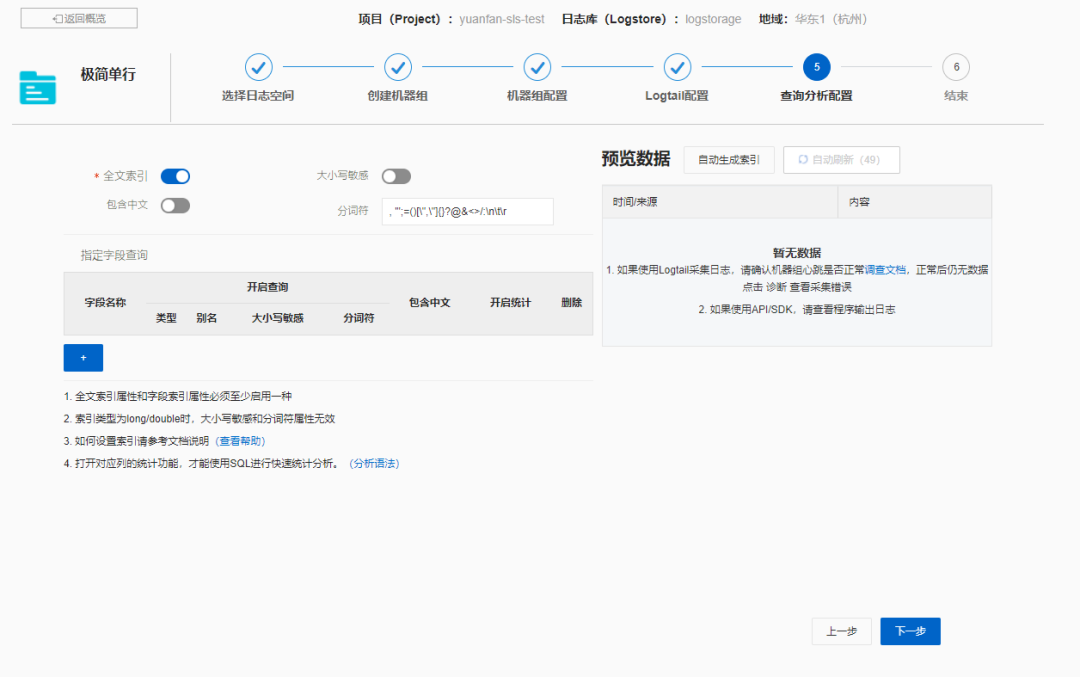Click step 5 查询分析配置 circle

click(817, 67)
